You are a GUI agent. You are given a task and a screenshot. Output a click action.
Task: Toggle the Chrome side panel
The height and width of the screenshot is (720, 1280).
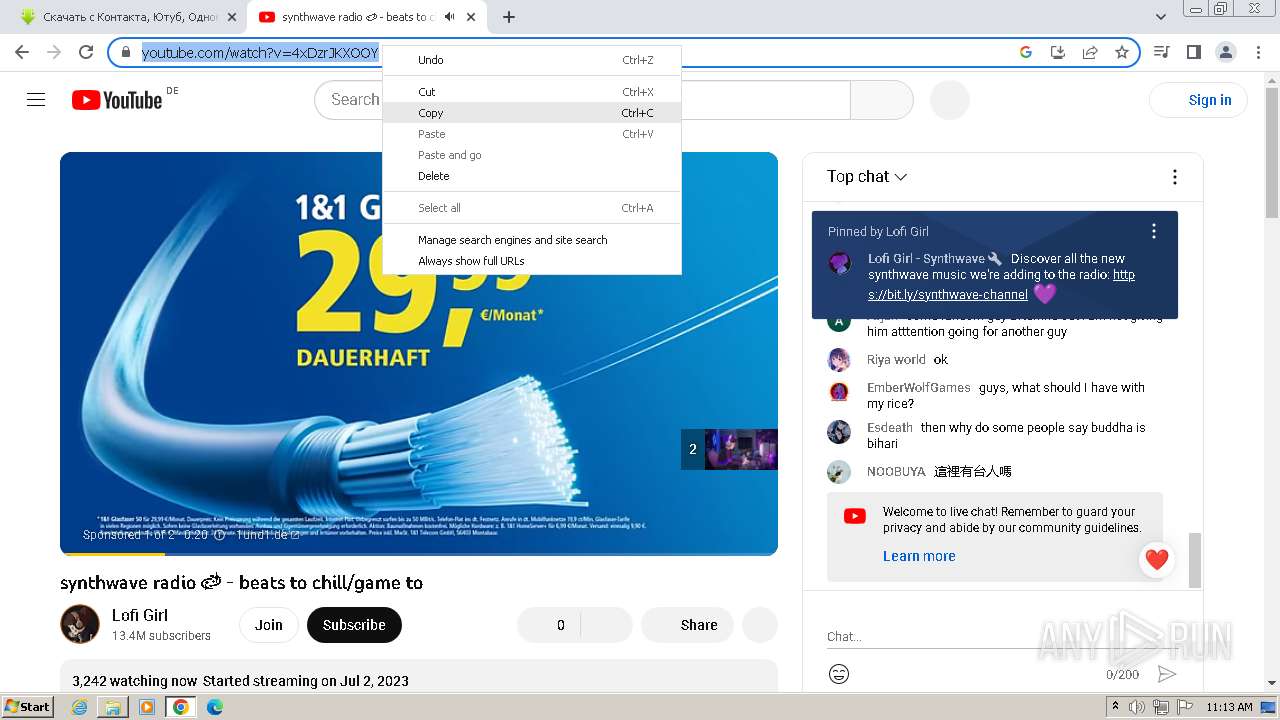click(x=1193, y=52)
